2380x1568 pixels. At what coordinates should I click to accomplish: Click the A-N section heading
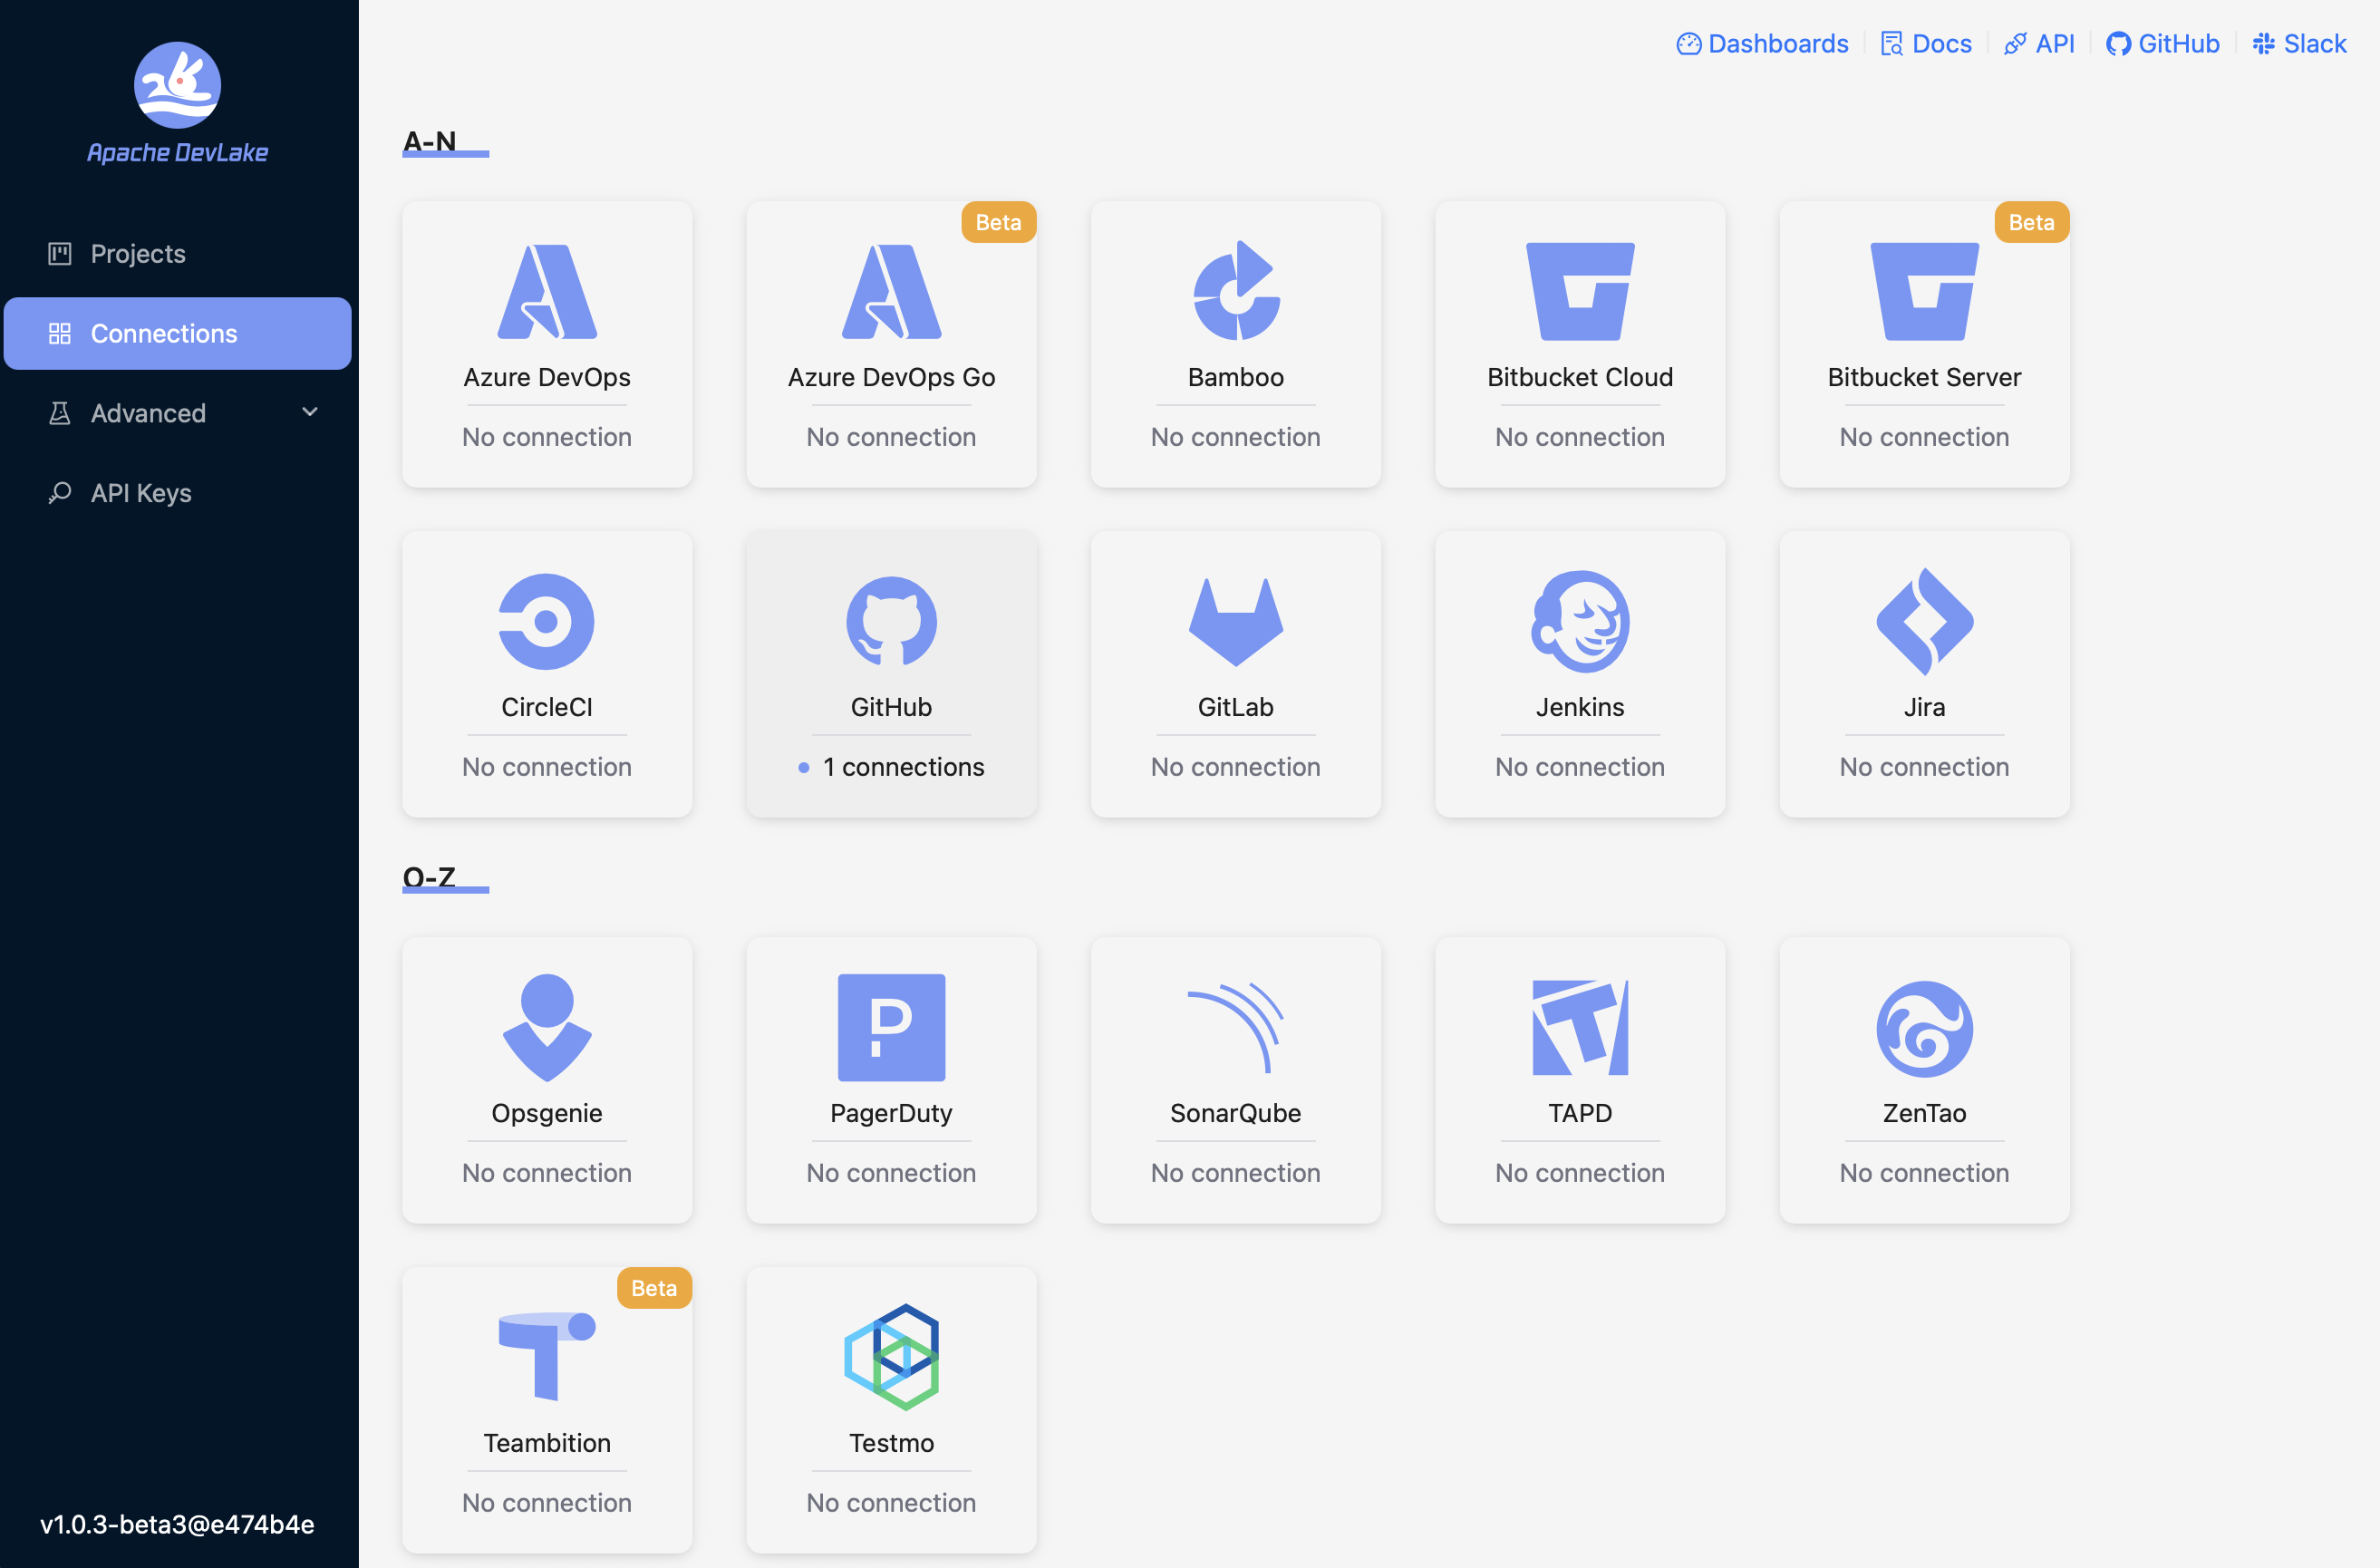(x=430, y=141)
